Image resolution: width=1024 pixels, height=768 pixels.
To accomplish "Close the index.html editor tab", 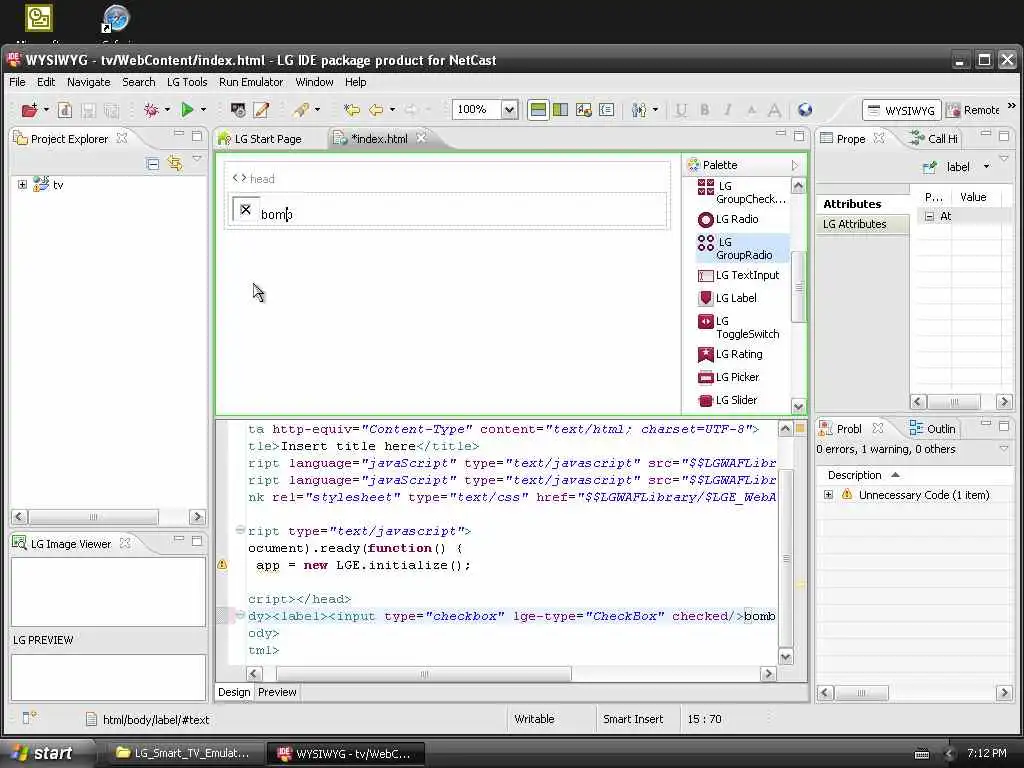I will click(421, 138).
